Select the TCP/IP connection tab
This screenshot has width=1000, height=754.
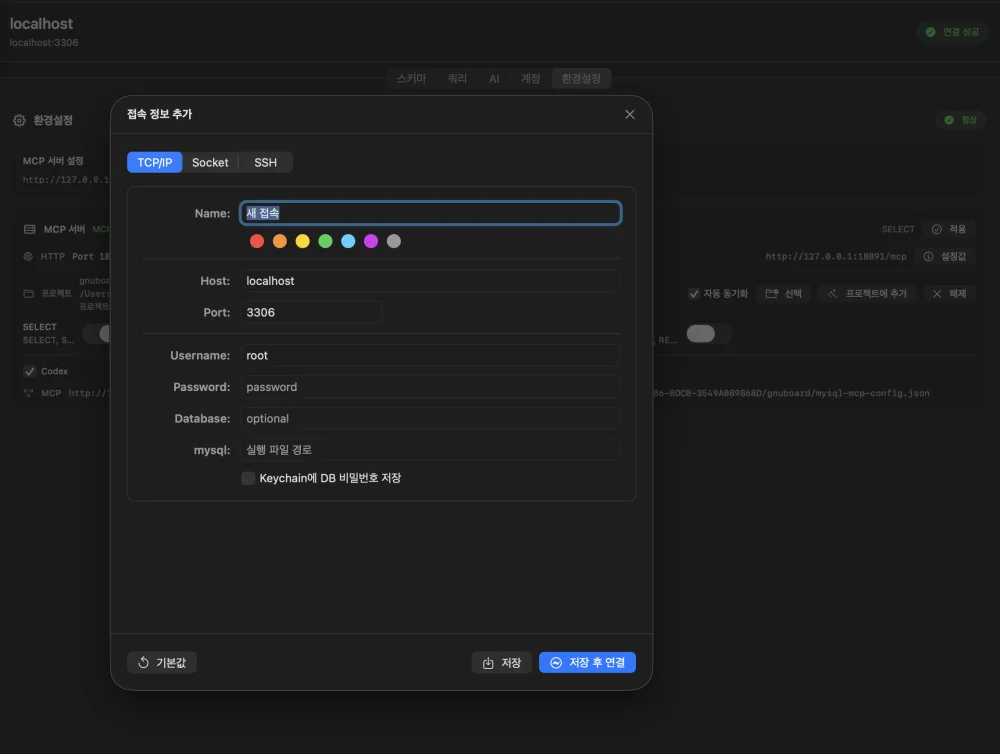(155, 162)
